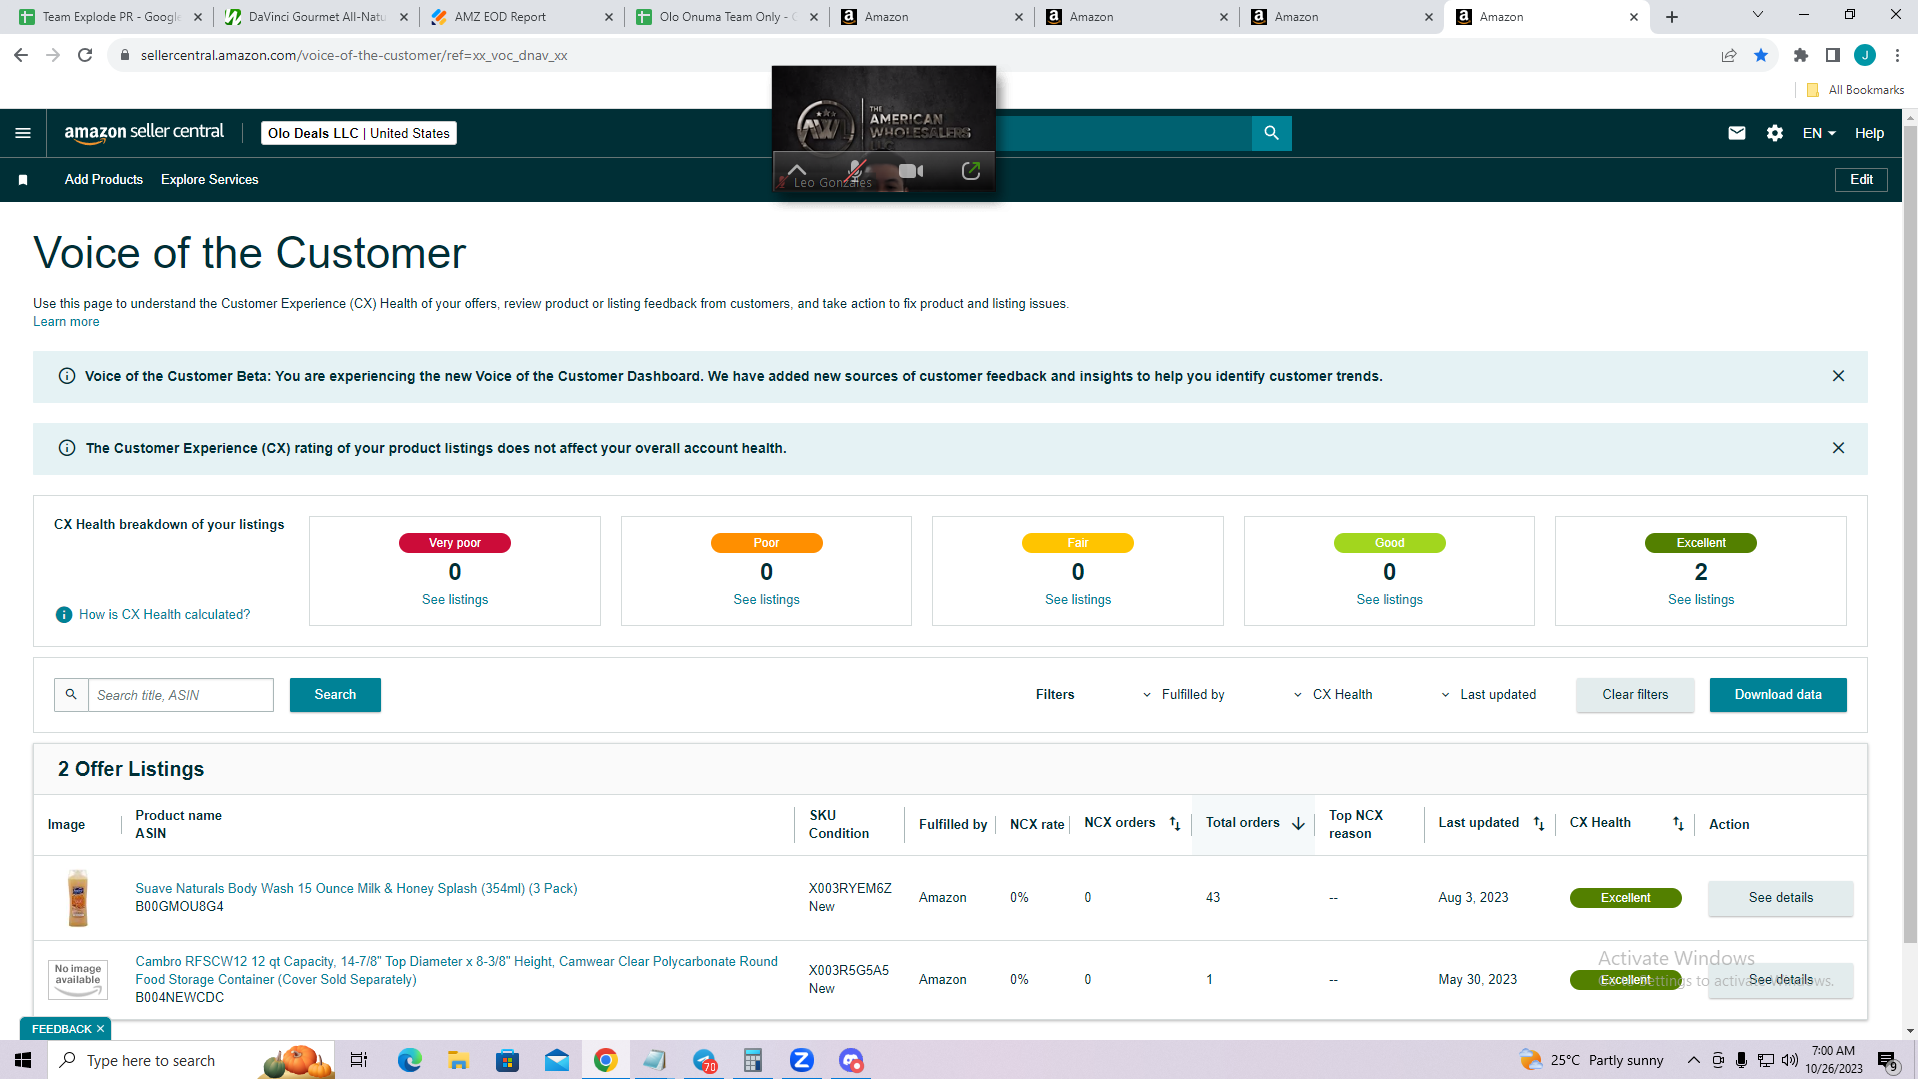Sort by NCX orders column arrows

1175,824
